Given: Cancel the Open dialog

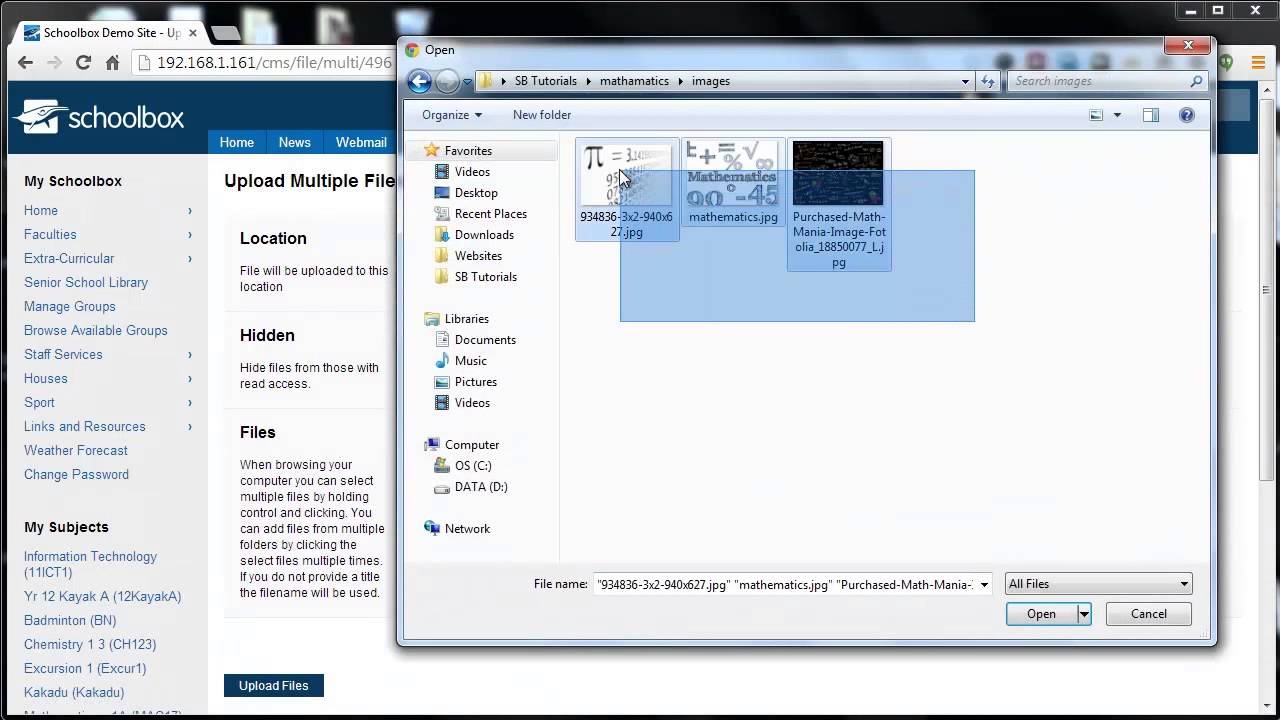Looking at the screenshot, I should pos(1149,614).
